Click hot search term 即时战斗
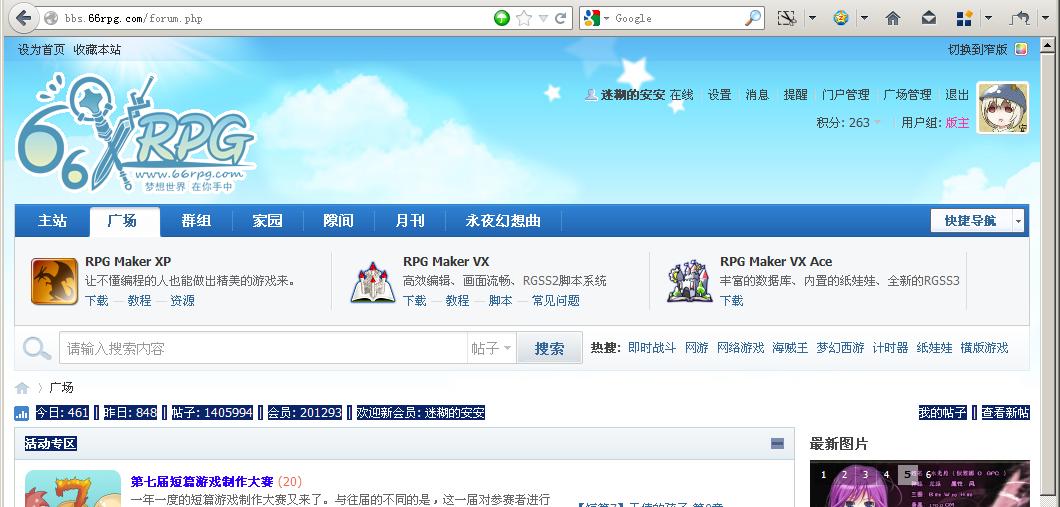Viewport: 1060px width, 507px height. [652, 347]
